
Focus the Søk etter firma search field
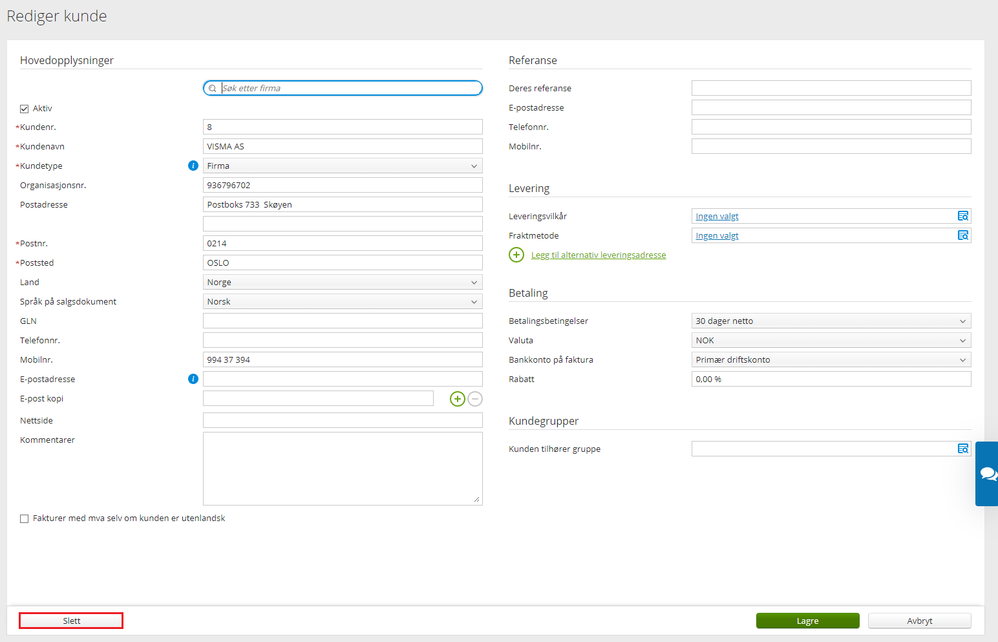(x=342, y=88)
